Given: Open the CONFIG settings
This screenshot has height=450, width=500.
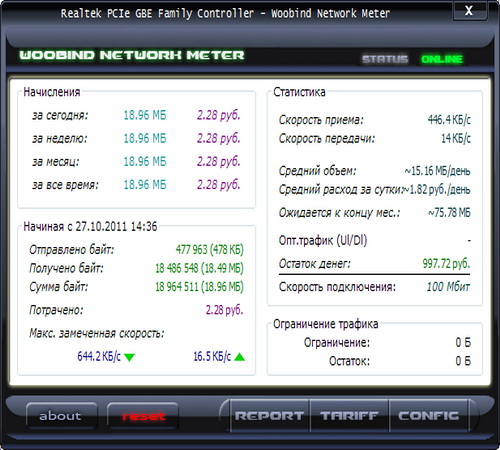Looking at the screenshot, I should (x=429, y=415).
